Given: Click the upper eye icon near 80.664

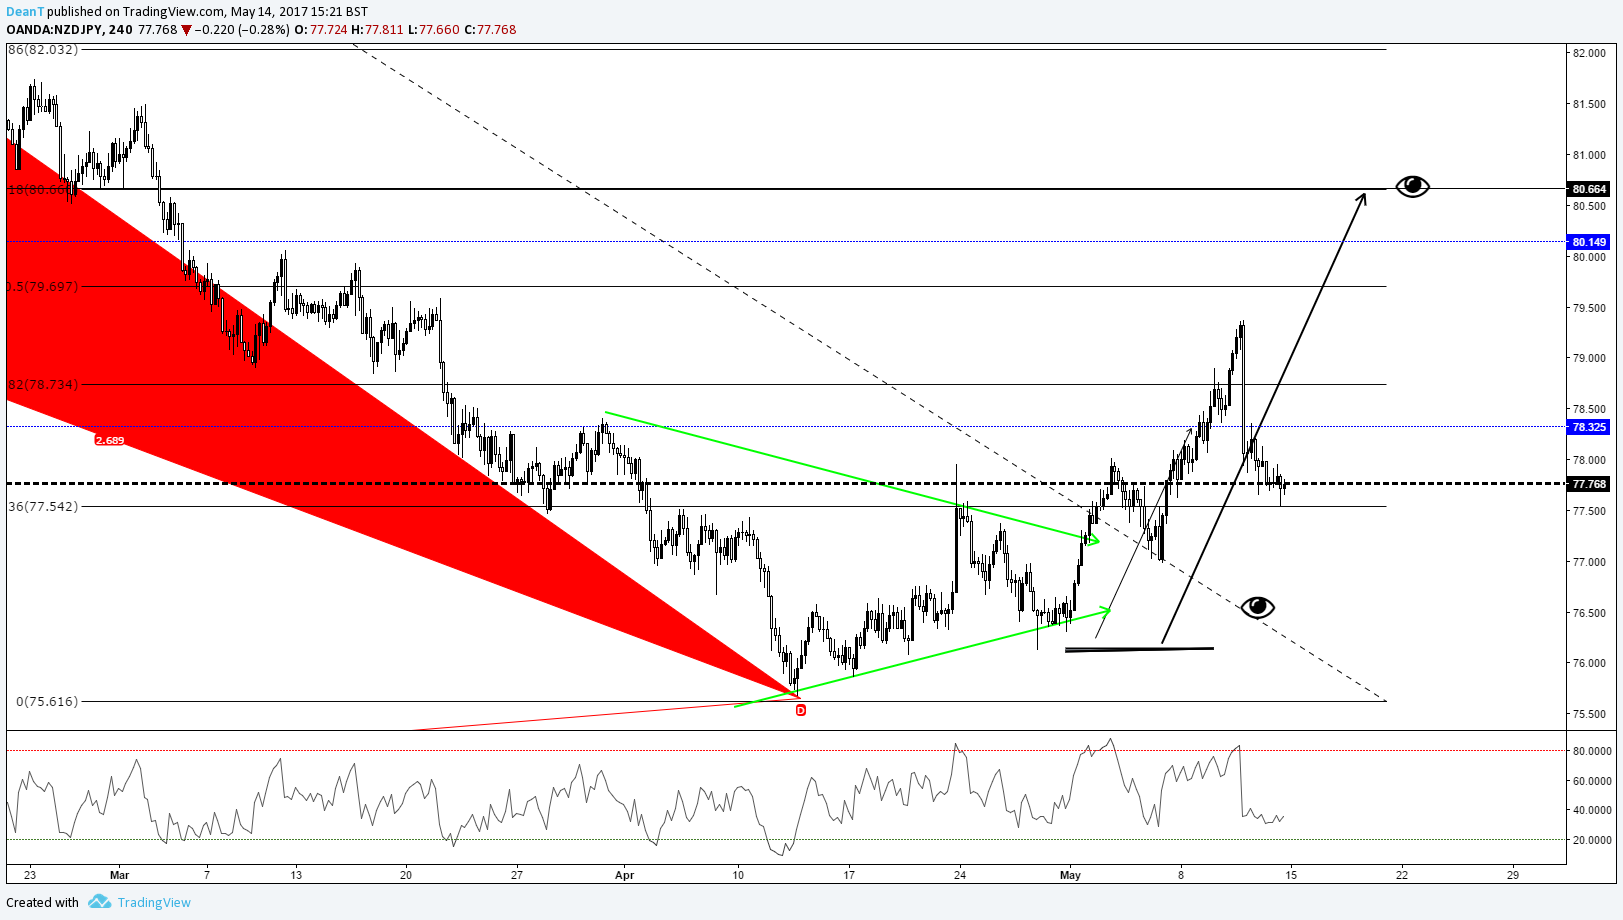Looking at the screenshot, I should point(1412,186).
